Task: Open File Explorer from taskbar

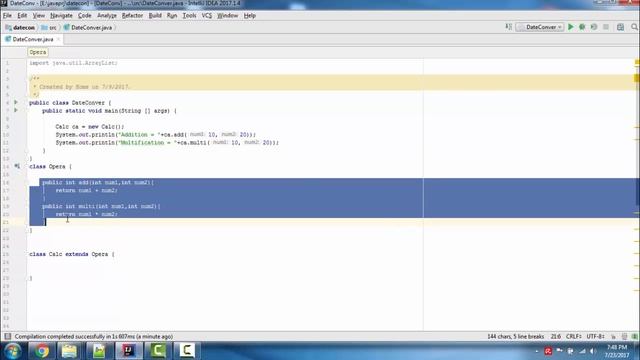Action: coord(69,351)
